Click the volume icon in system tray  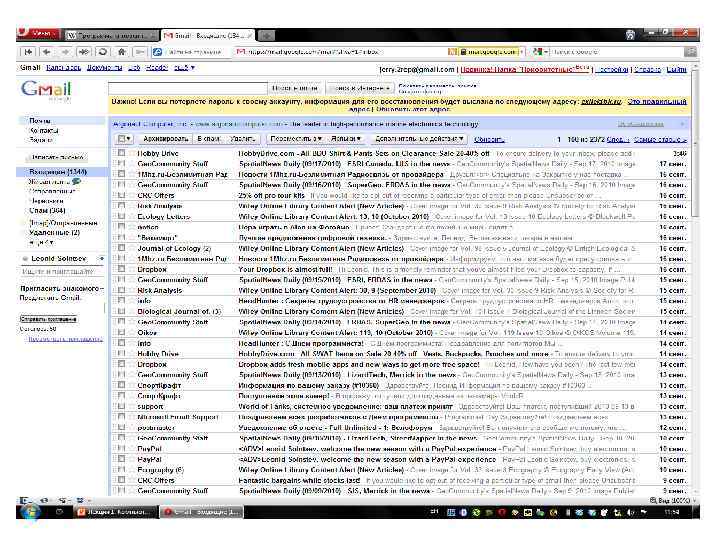[631, 512]
